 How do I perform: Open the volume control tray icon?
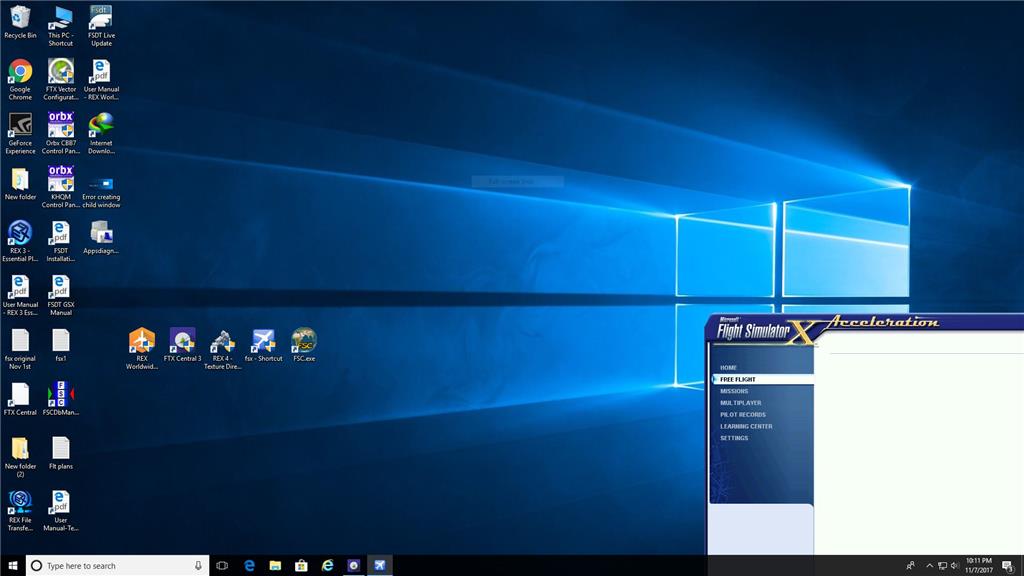[954, 566]
